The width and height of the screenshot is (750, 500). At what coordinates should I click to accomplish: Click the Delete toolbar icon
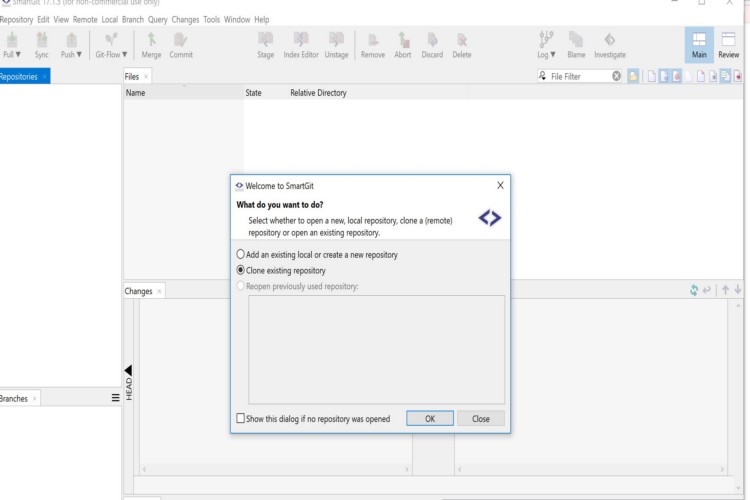[462, 45]
